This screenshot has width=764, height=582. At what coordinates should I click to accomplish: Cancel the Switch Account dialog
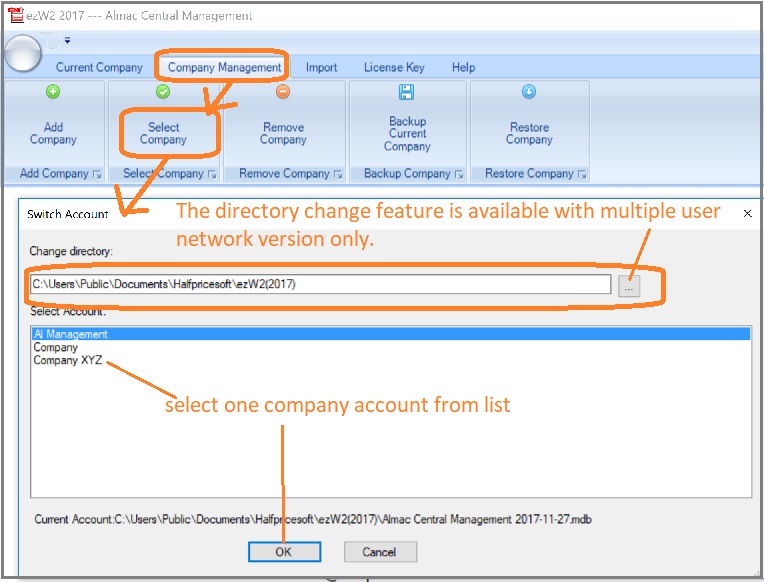(380, 552)
